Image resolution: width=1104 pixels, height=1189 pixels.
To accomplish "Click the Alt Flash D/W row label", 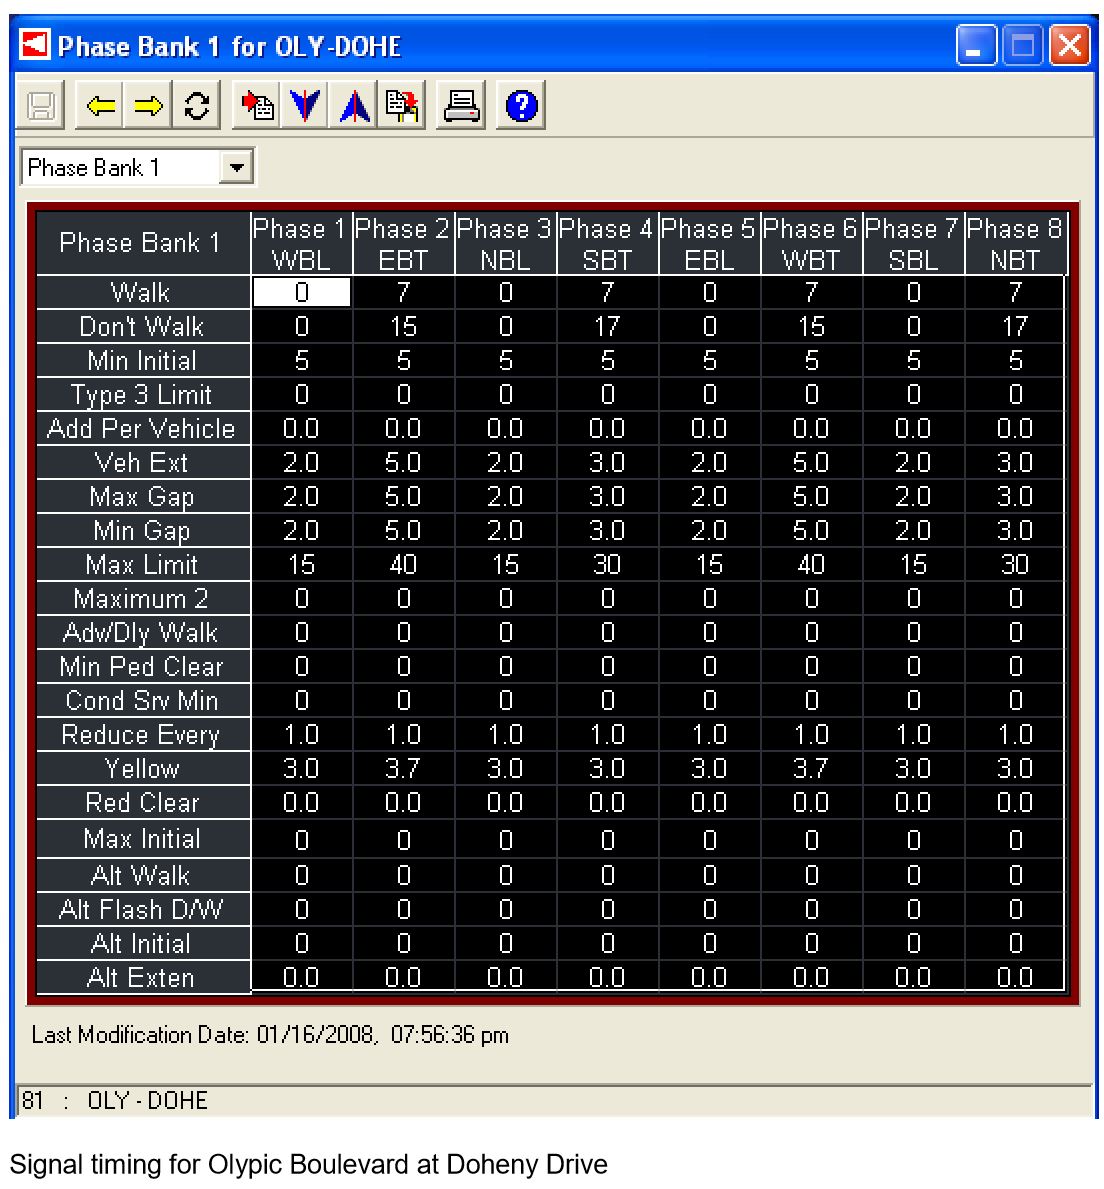I will point(143,909).
